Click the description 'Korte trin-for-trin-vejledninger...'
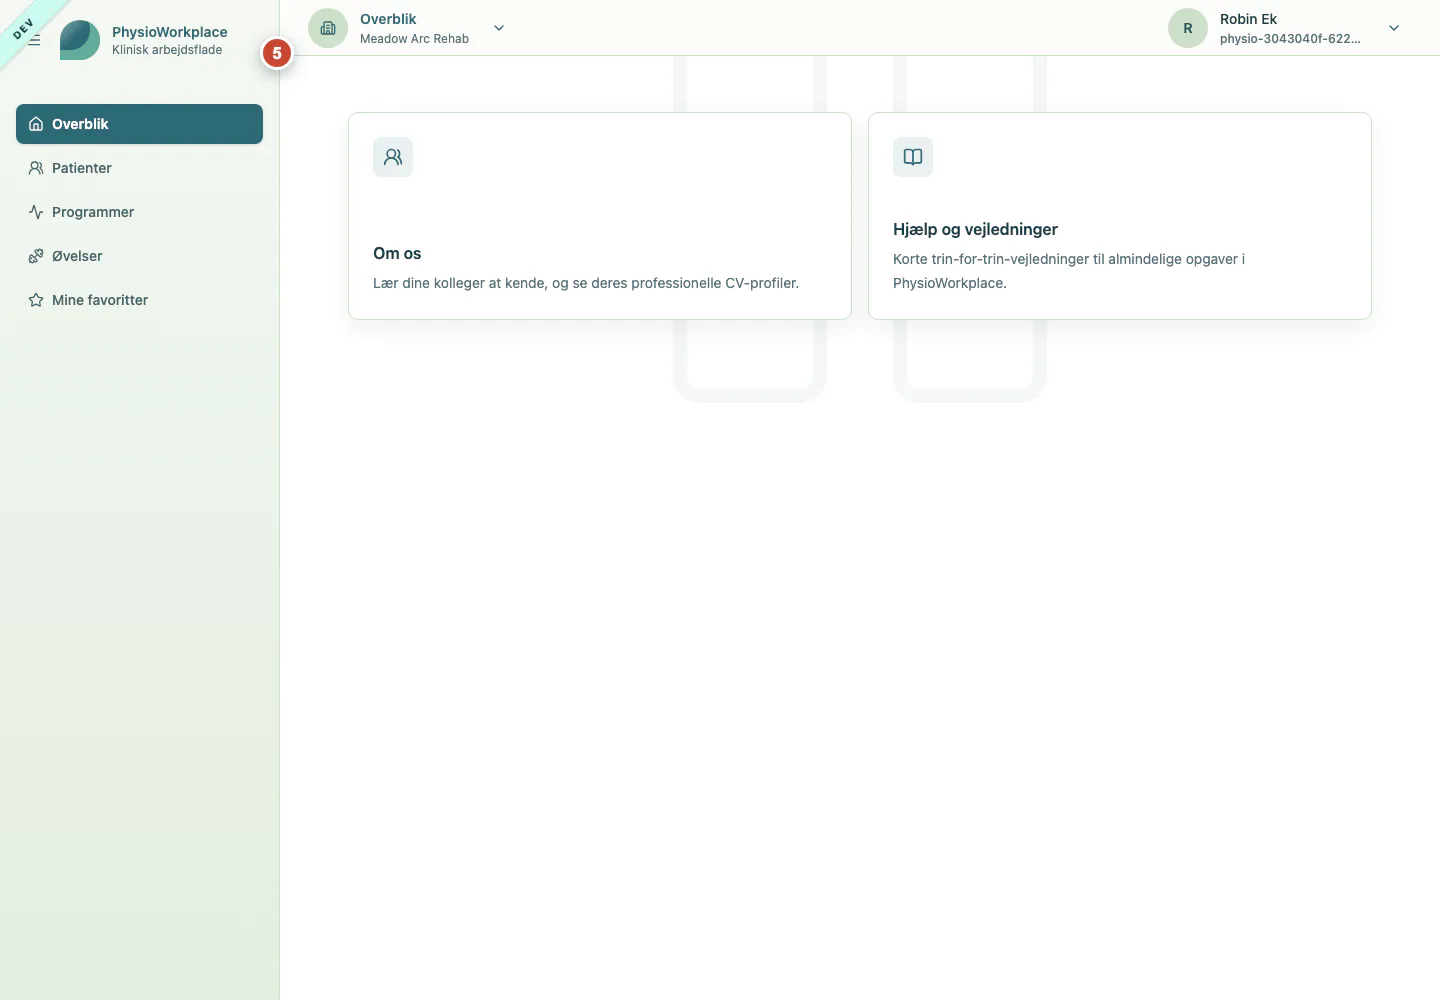 pos(1069,271)
